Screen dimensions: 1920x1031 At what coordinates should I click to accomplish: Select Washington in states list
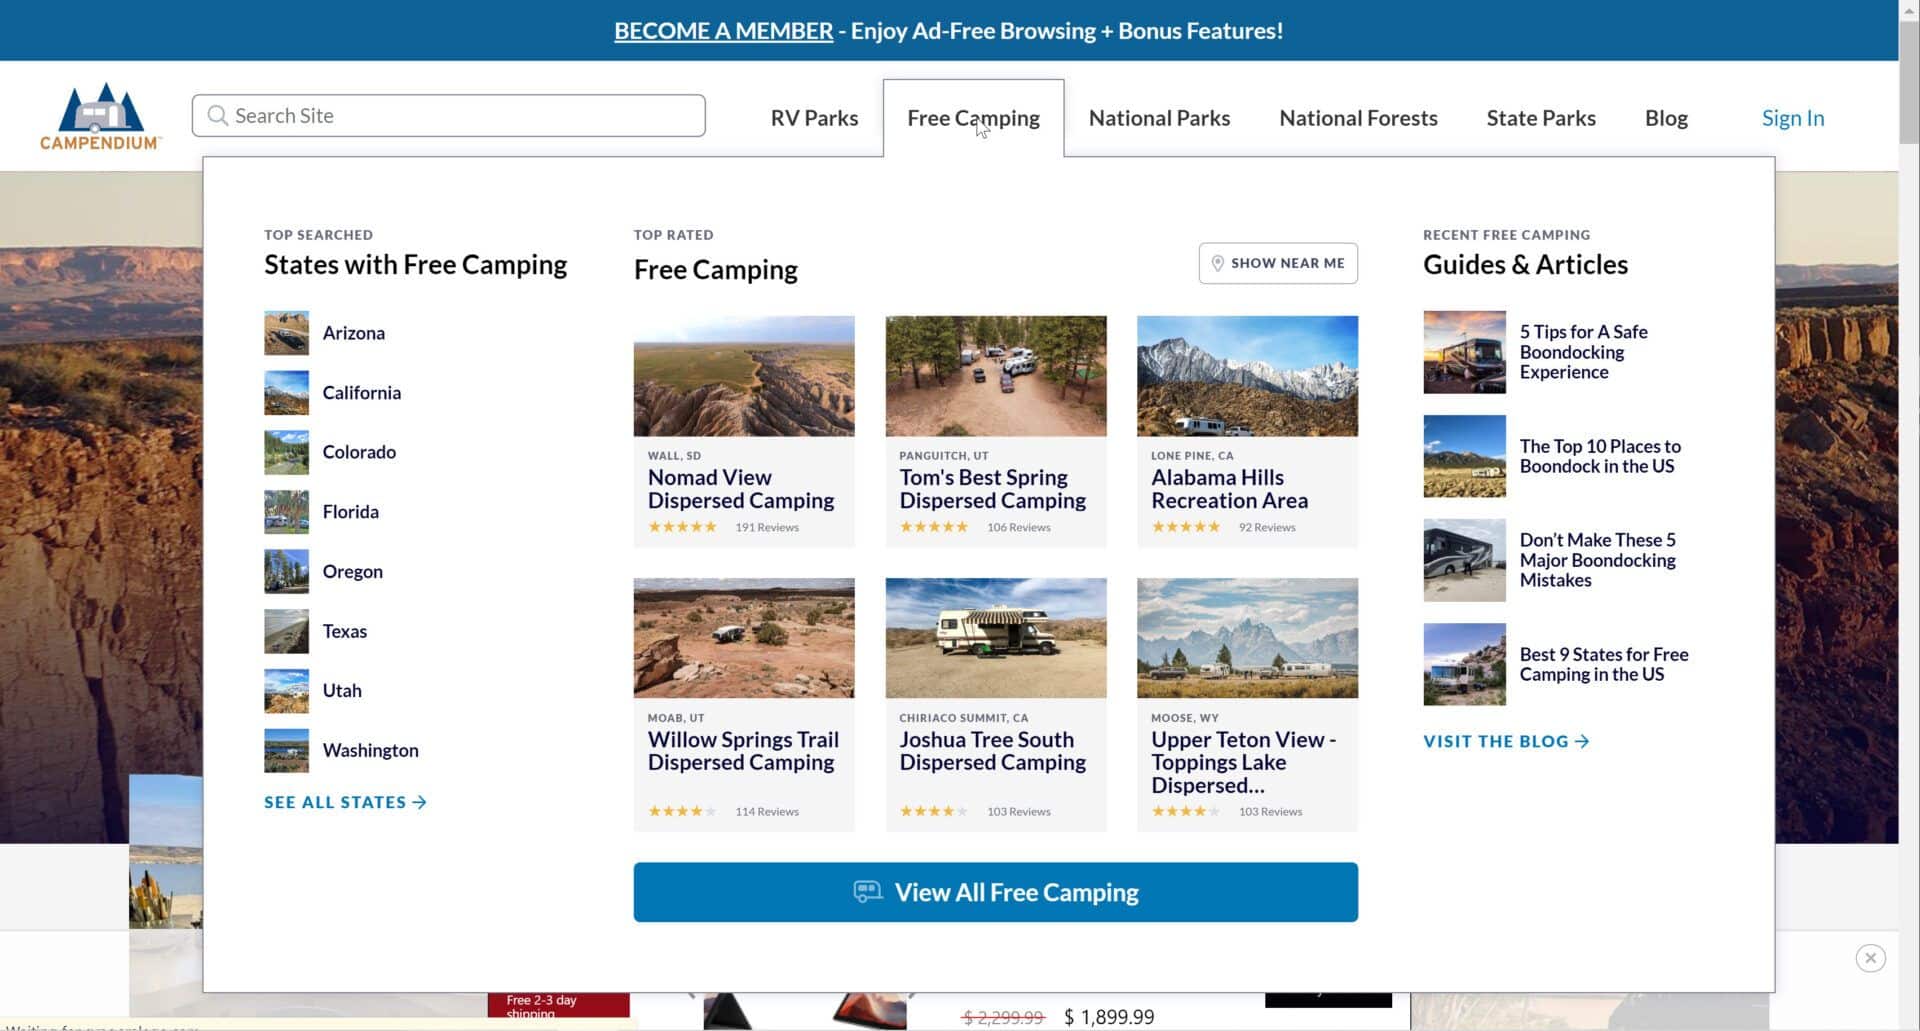pos(370,750)
